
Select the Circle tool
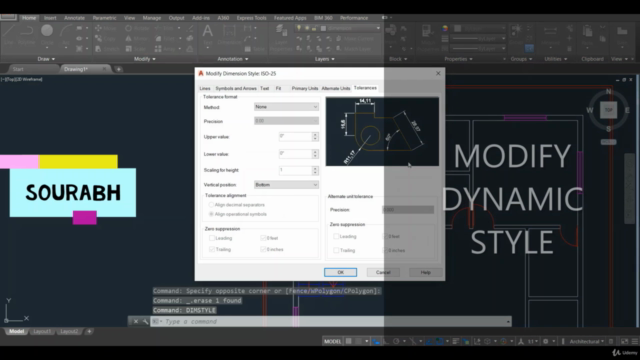[x=47, y=33]
